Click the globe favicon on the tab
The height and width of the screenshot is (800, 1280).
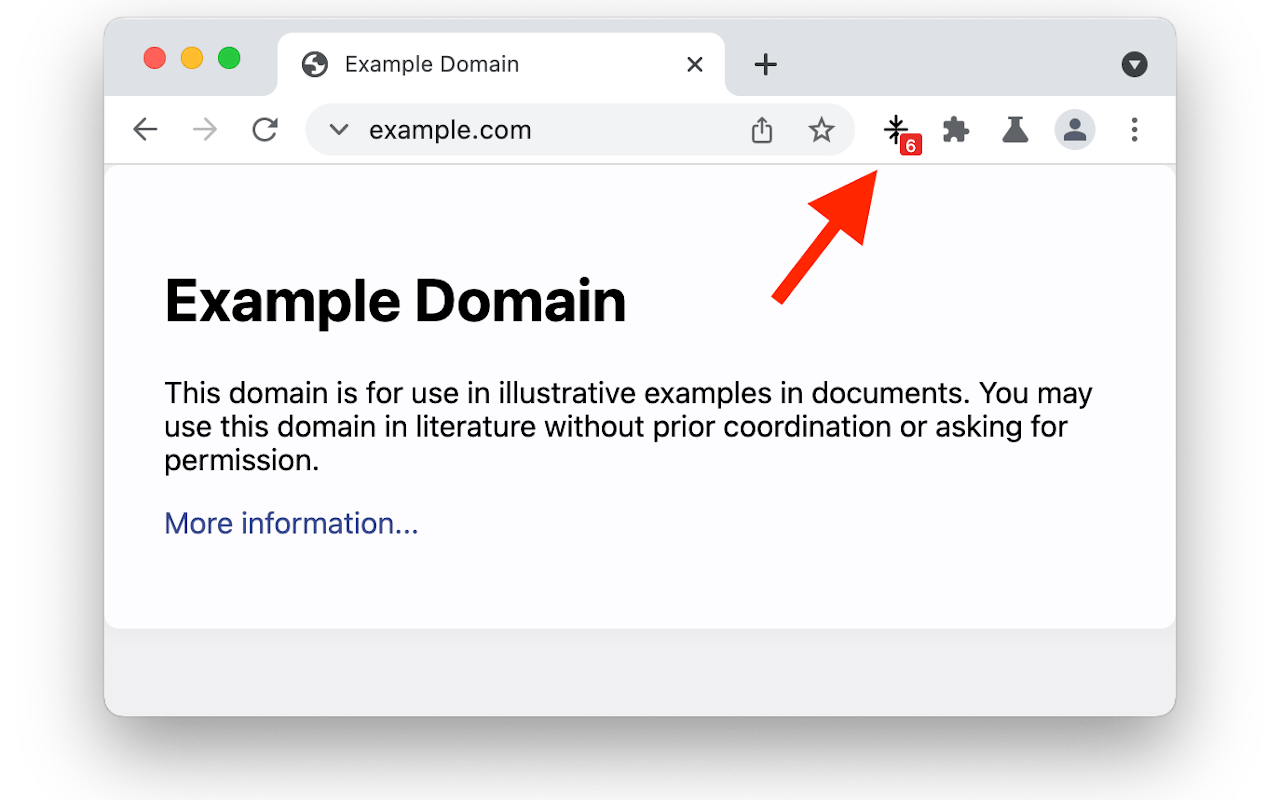click(315, 64)
